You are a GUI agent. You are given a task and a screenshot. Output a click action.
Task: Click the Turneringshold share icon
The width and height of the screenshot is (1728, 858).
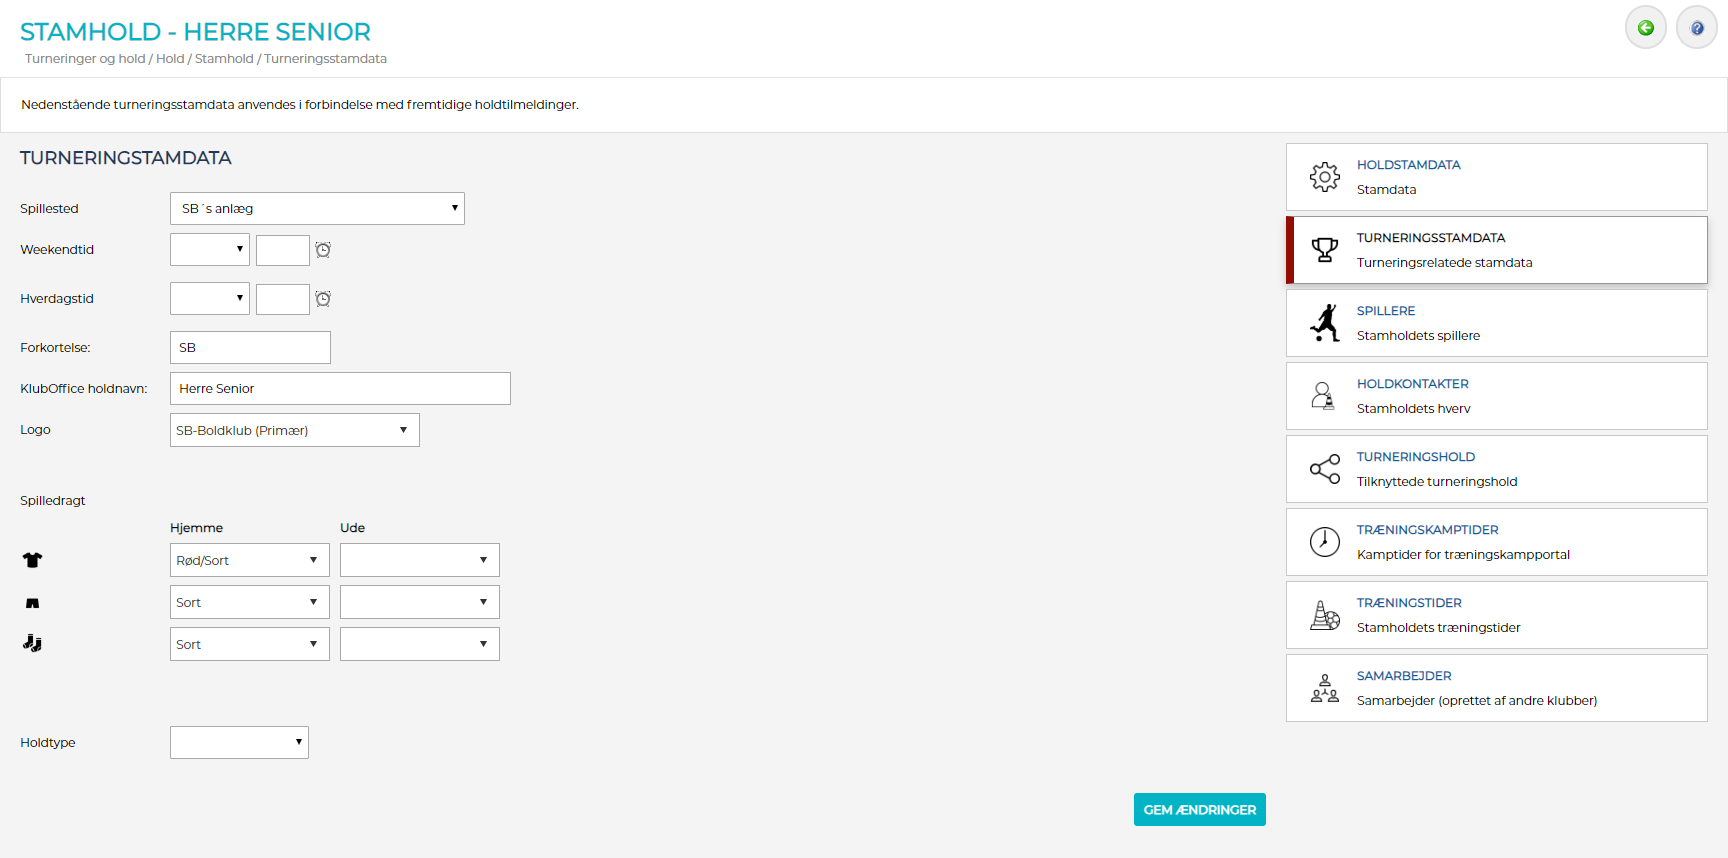pos(1324,469)
